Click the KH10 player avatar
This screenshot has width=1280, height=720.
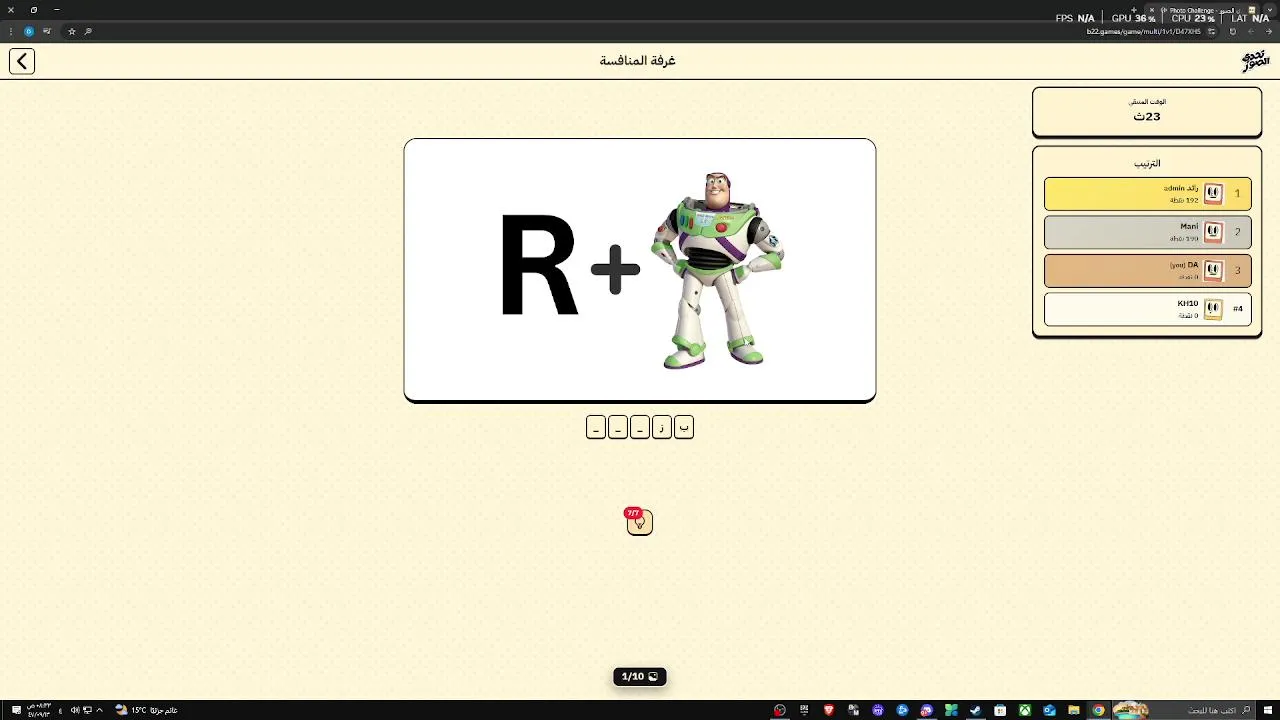[x=1213, y=309]
